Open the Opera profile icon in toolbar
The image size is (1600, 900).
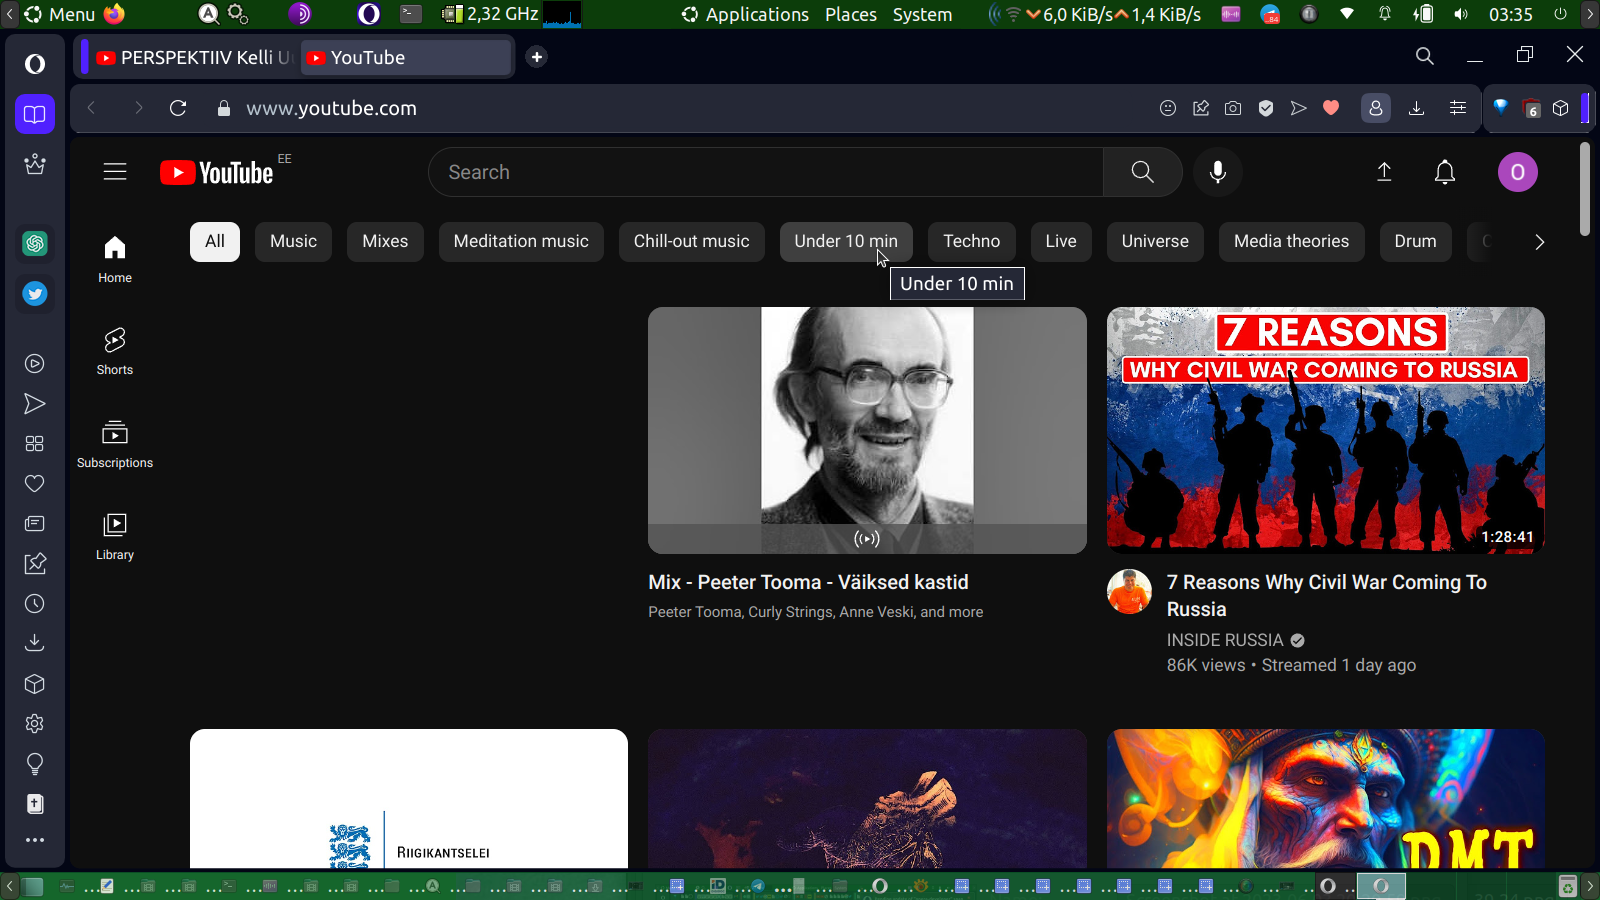click(x=1376, y=108)
